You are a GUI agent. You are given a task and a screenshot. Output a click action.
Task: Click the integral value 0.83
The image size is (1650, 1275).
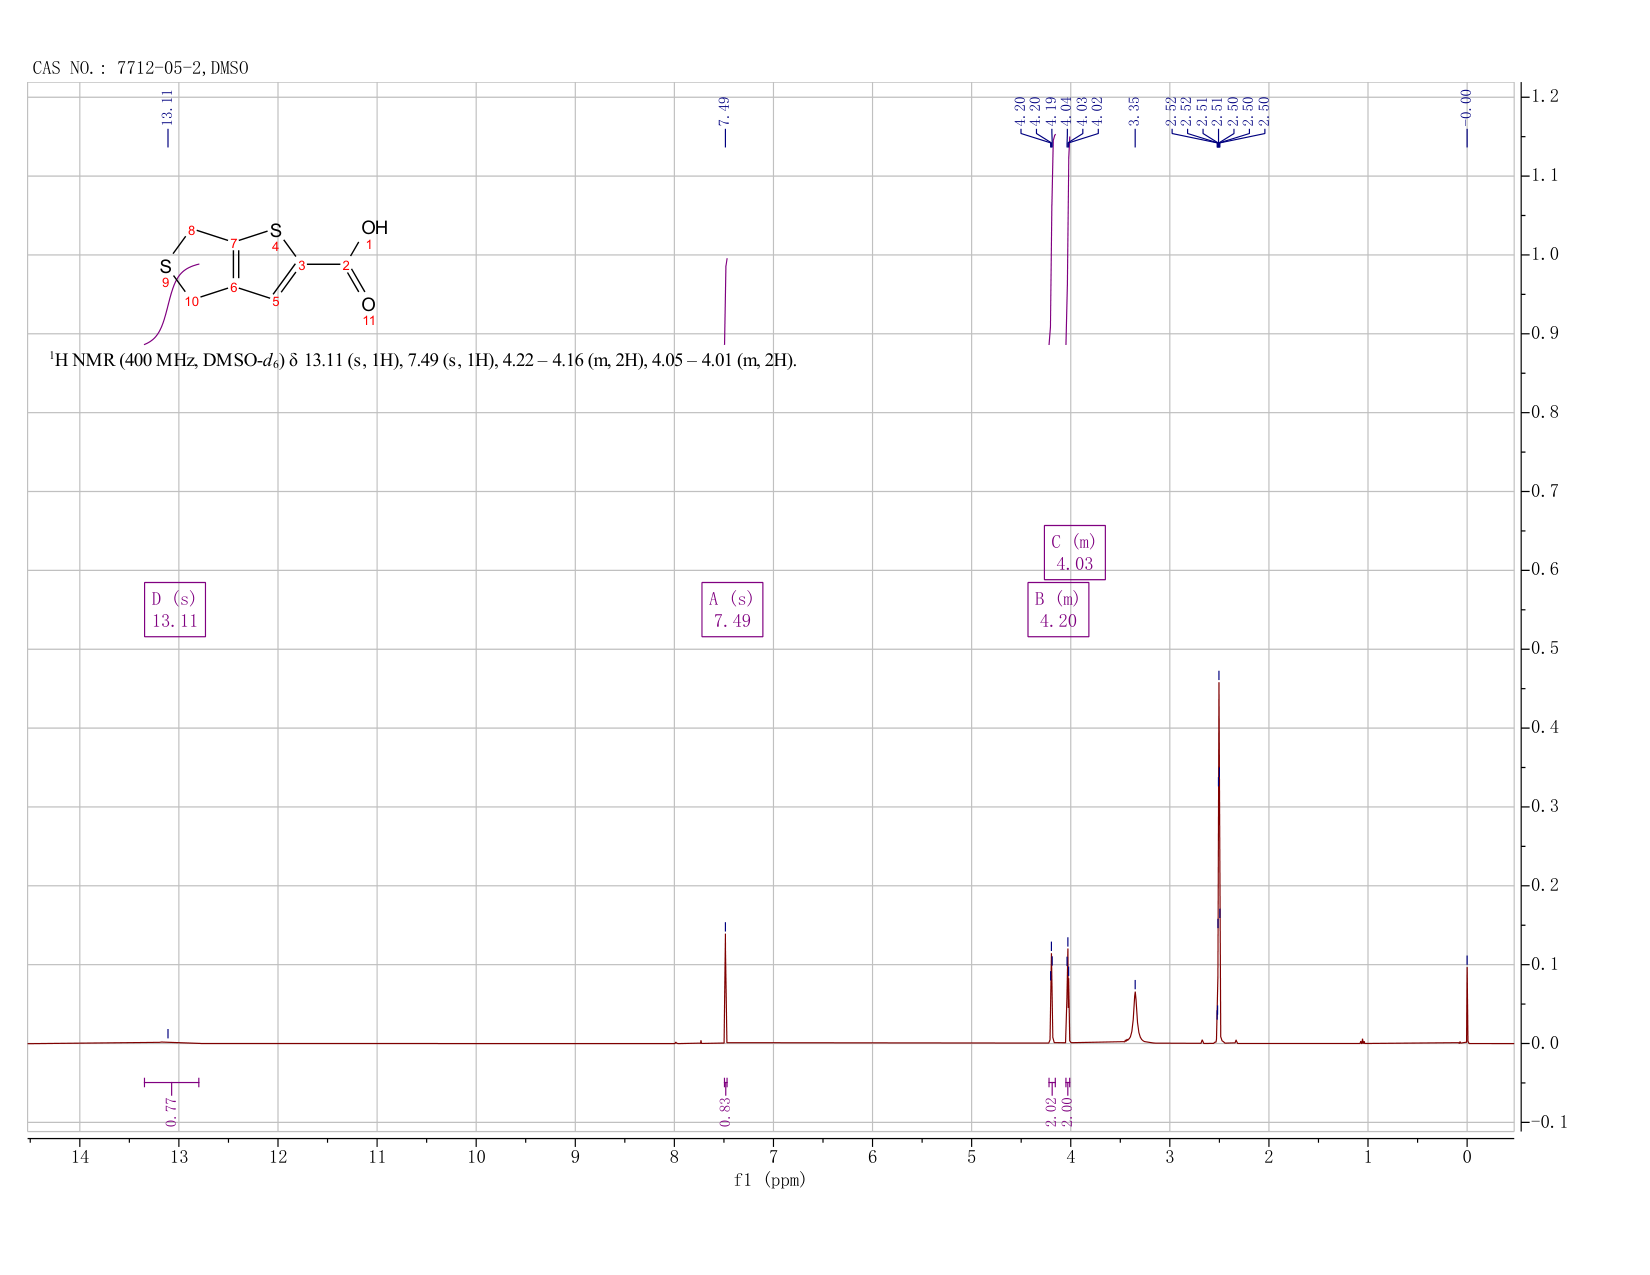tap(726, 1110)
